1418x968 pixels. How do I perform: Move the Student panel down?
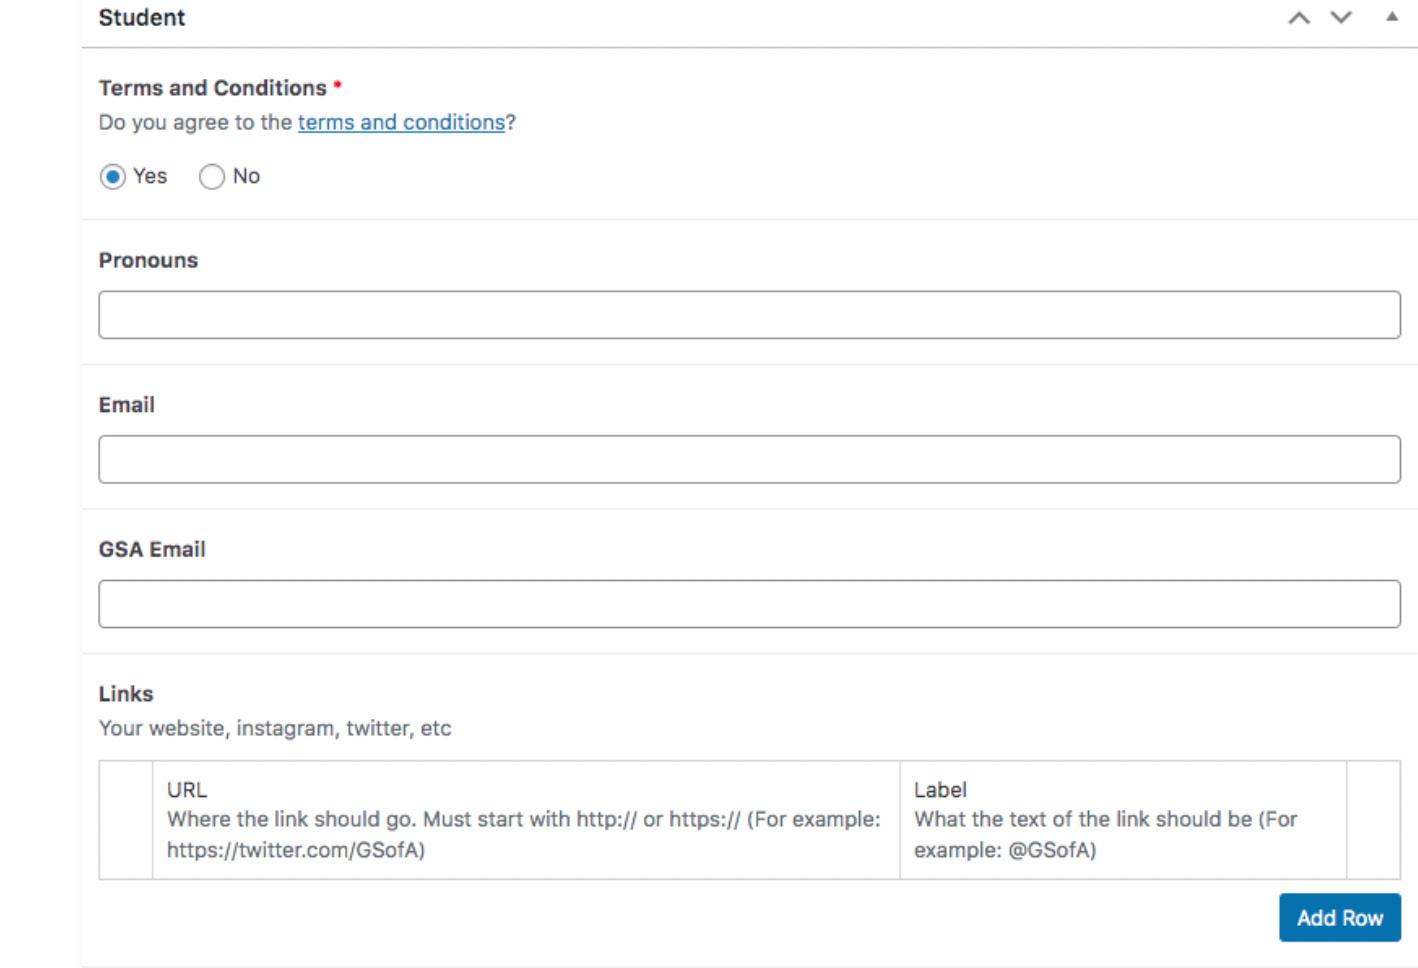tap(1341, 18)
